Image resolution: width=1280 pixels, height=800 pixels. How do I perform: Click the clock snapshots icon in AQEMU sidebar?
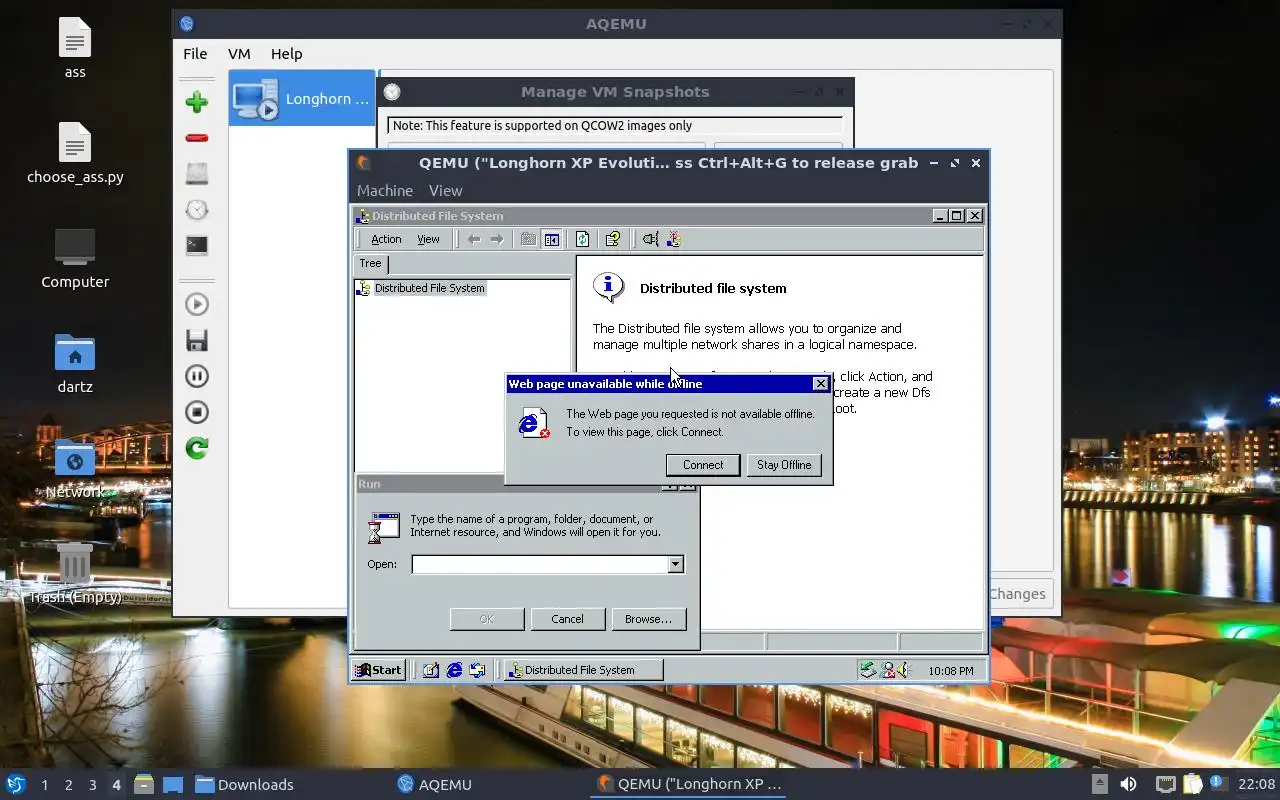coord(197,209)
